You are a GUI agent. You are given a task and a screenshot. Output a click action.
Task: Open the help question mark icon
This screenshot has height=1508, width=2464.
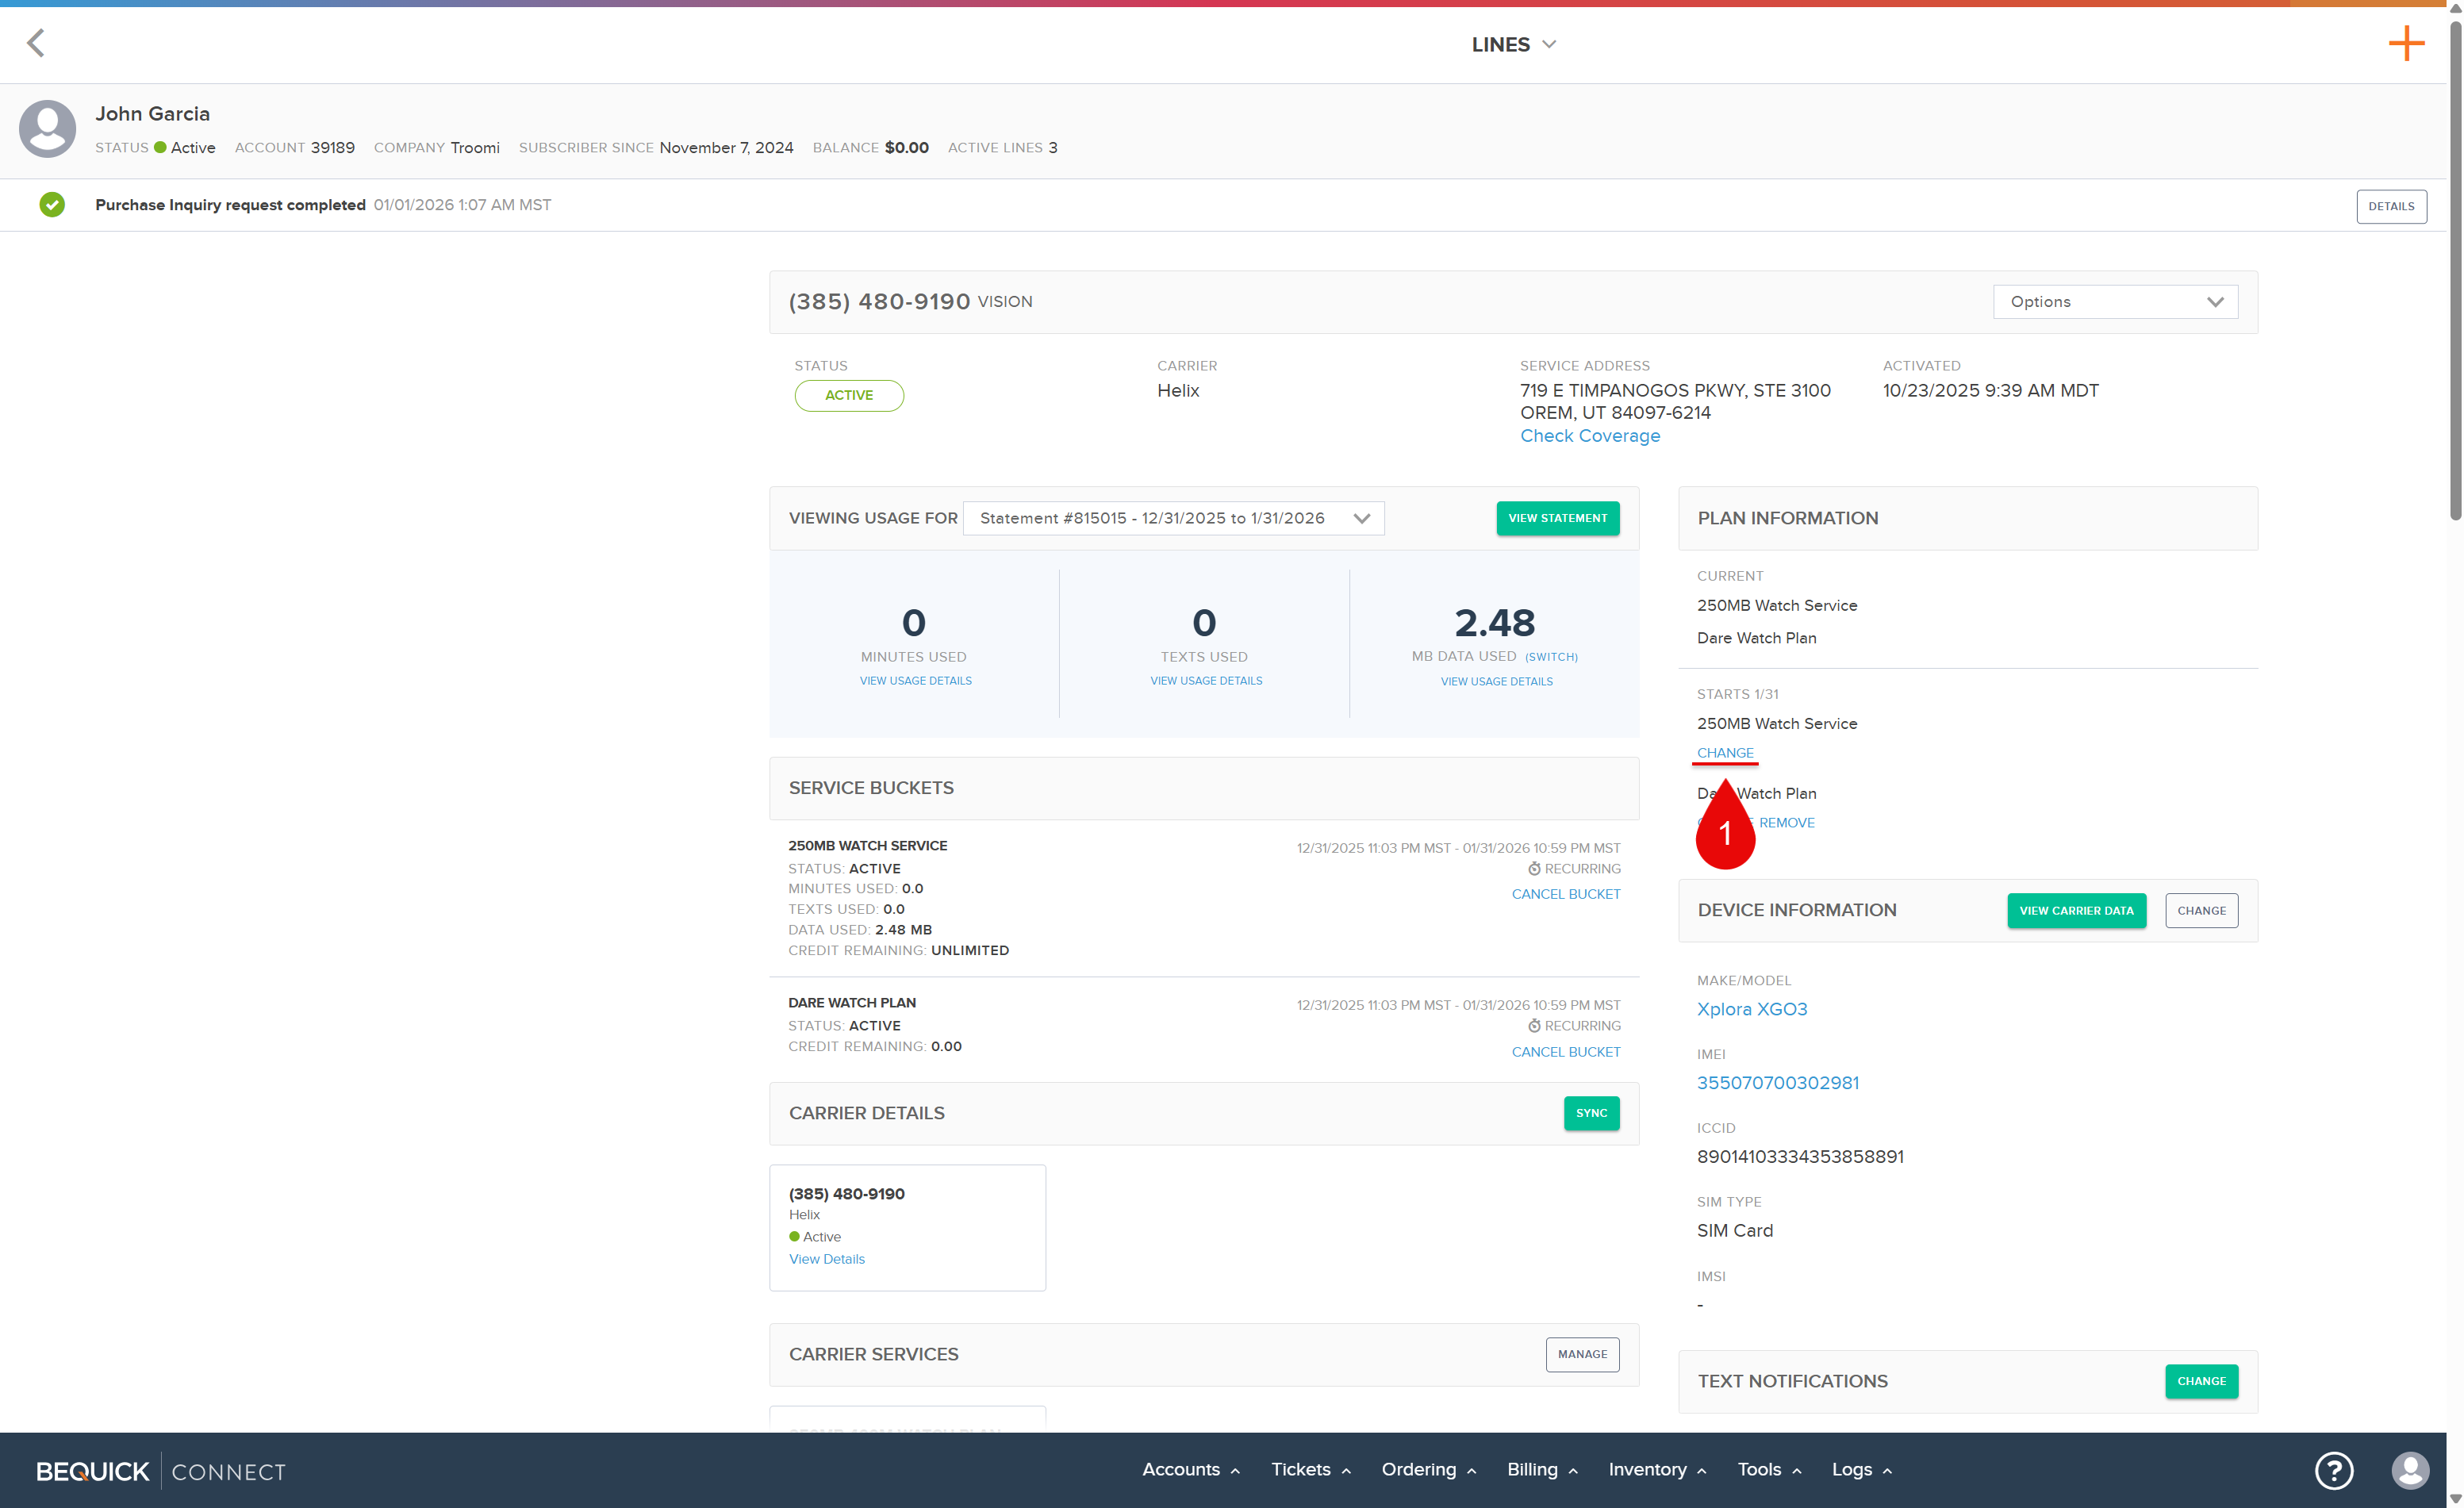tap(2333, 1470)
